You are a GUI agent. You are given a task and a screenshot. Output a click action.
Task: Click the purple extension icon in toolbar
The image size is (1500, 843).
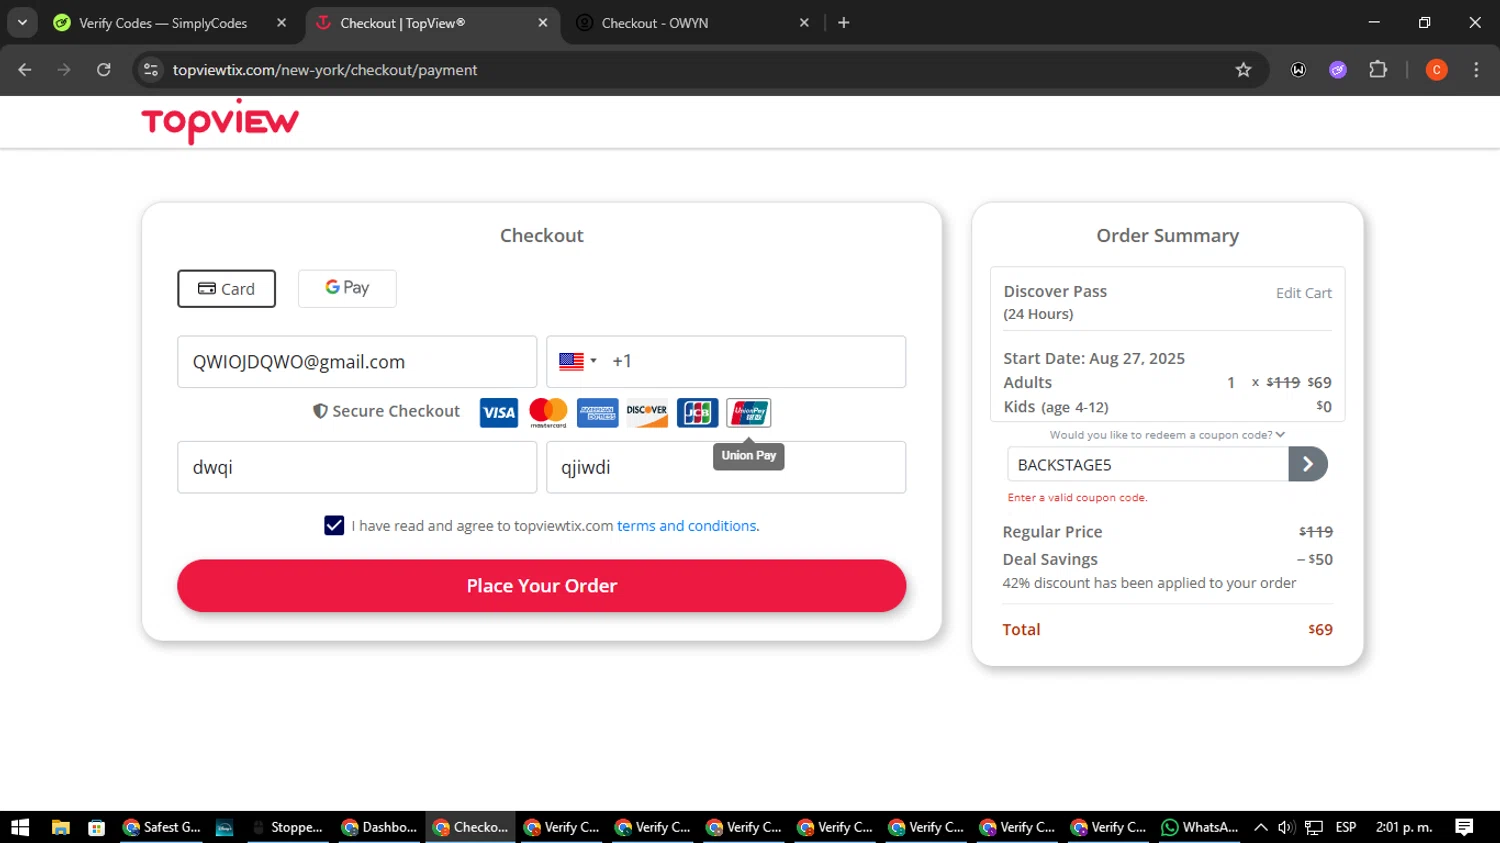[x=1338, y=70]
